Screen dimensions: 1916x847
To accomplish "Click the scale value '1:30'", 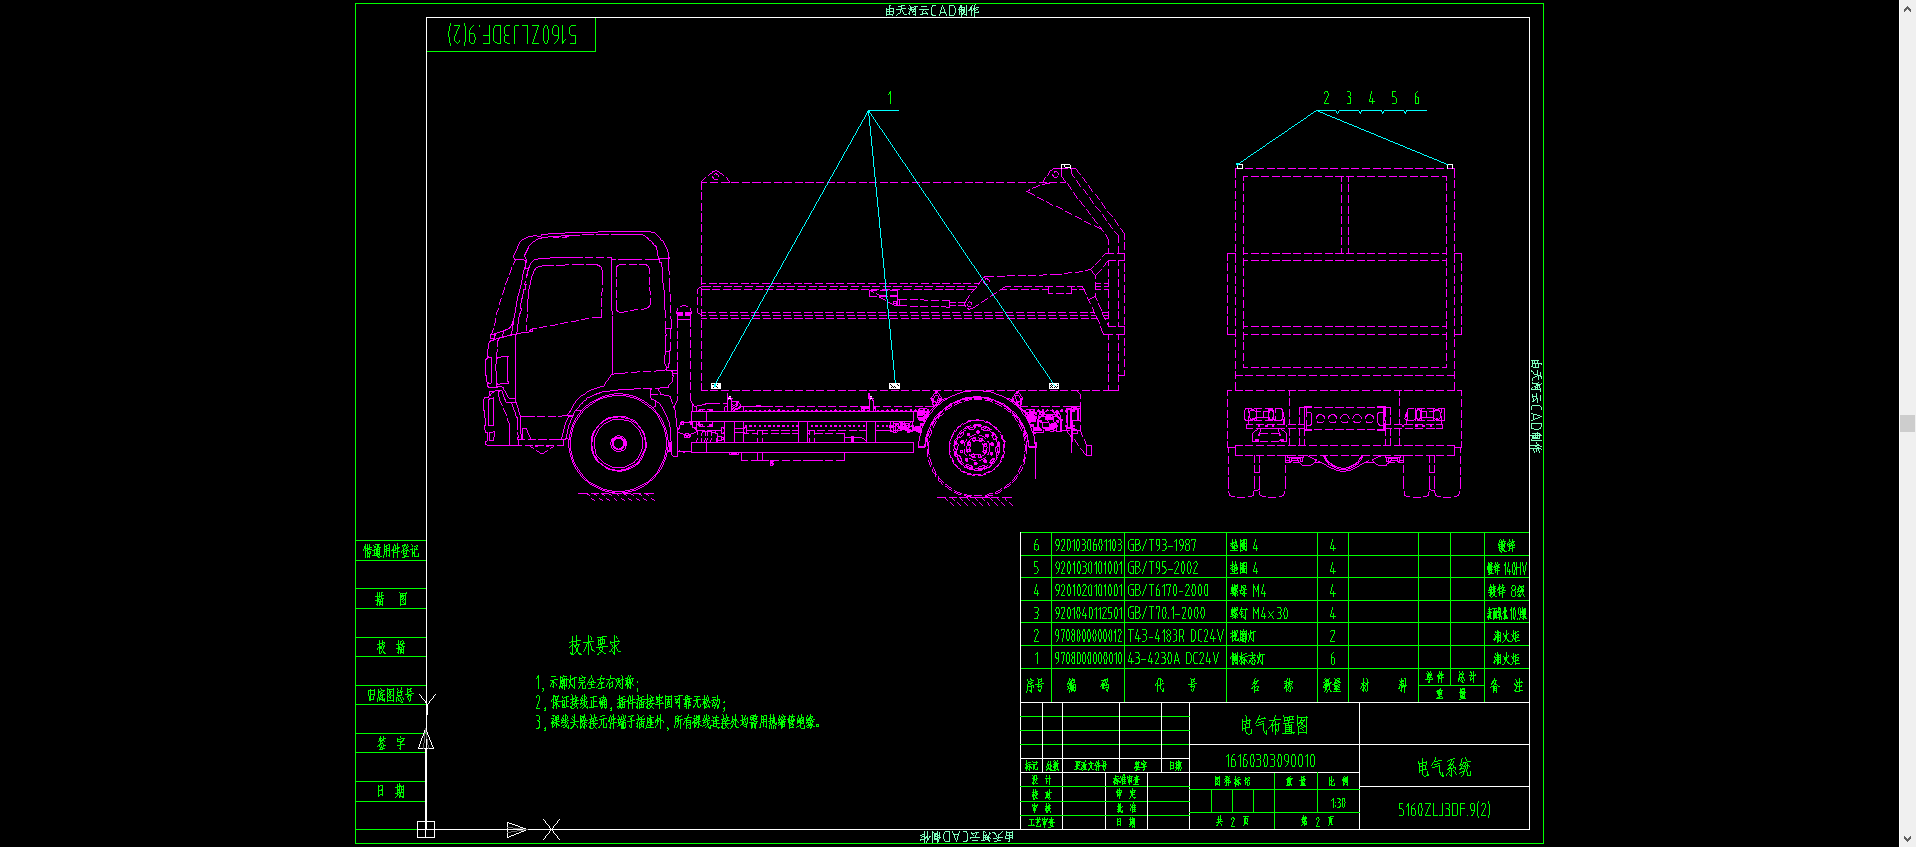I will [x=1338, y=803].
